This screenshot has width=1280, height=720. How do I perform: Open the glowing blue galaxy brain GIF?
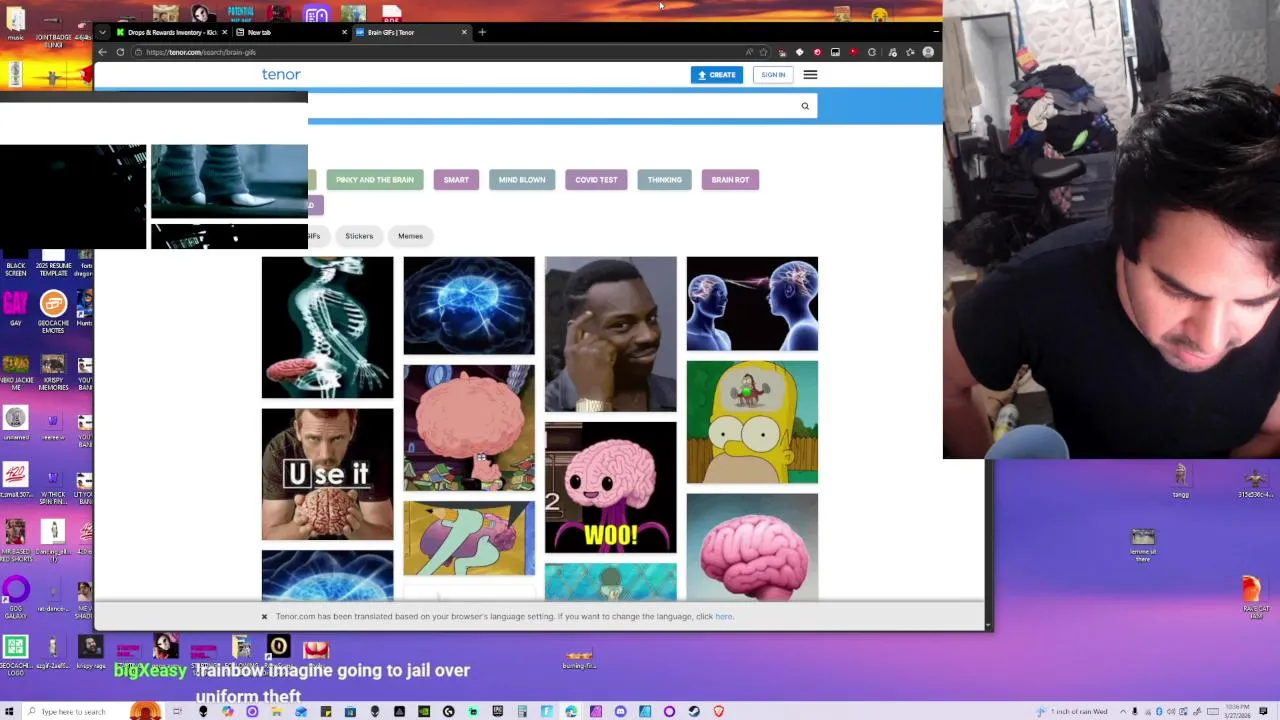(469, 305)
